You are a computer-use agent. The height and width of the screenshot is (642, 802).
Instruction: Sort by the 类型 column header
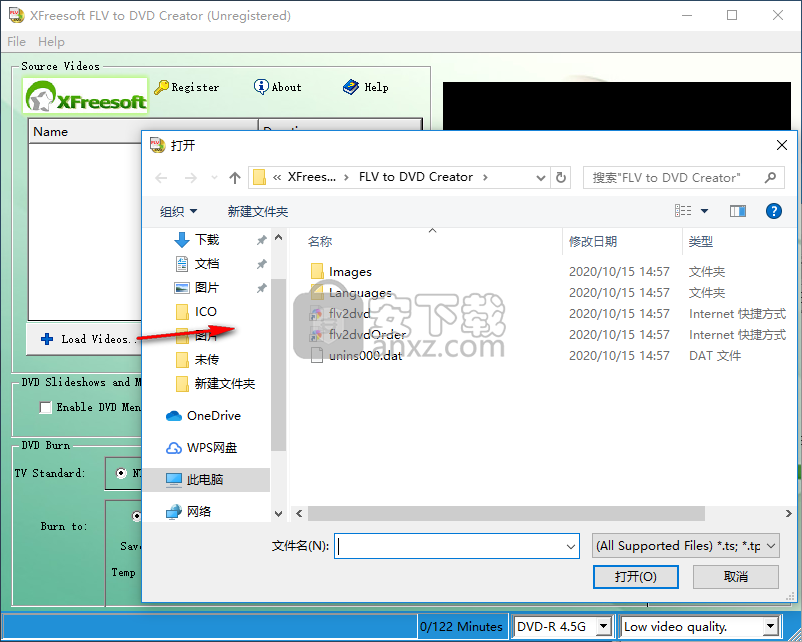click(700, 241)
